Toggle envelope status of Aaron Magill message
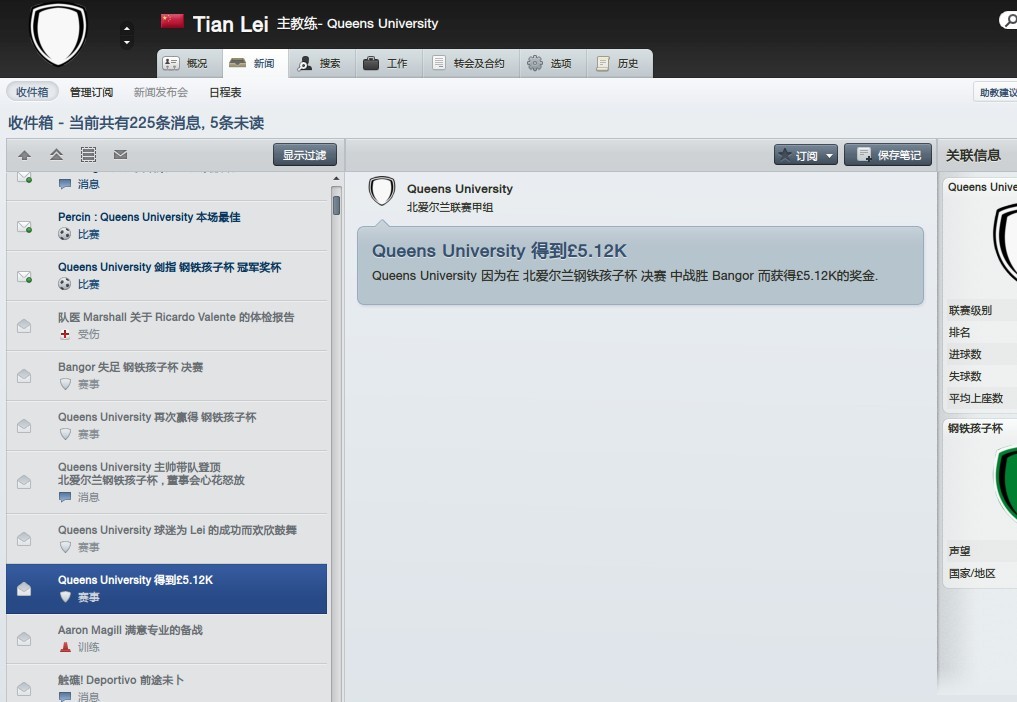The image size is (1017, 702). [24, 638]
